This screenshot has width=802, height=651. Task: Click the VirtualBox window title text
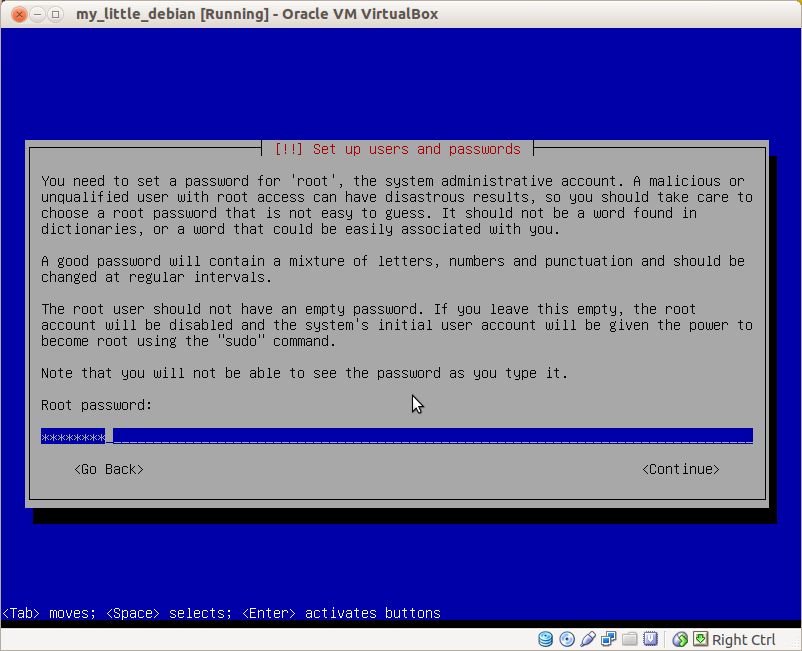coord(257,14)
